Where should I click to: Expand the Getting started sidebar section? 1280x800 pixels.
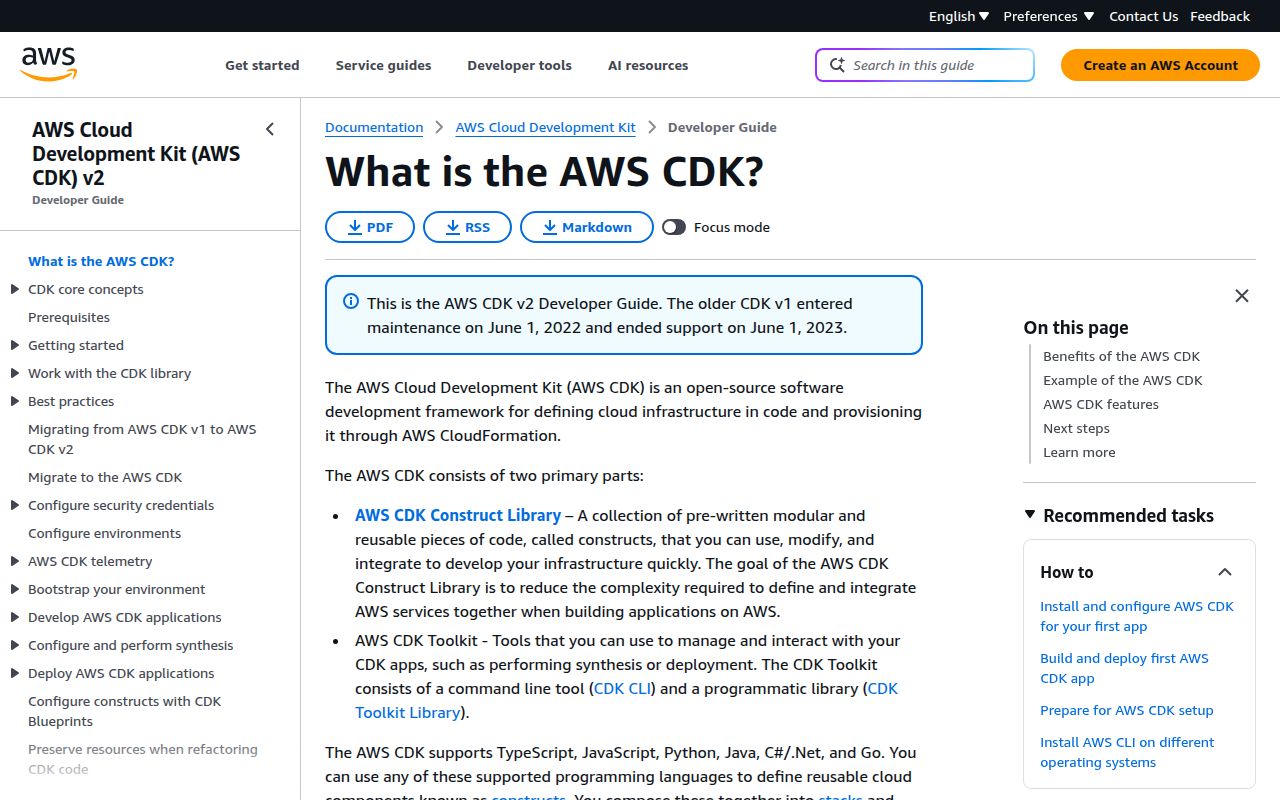[15, 345]
